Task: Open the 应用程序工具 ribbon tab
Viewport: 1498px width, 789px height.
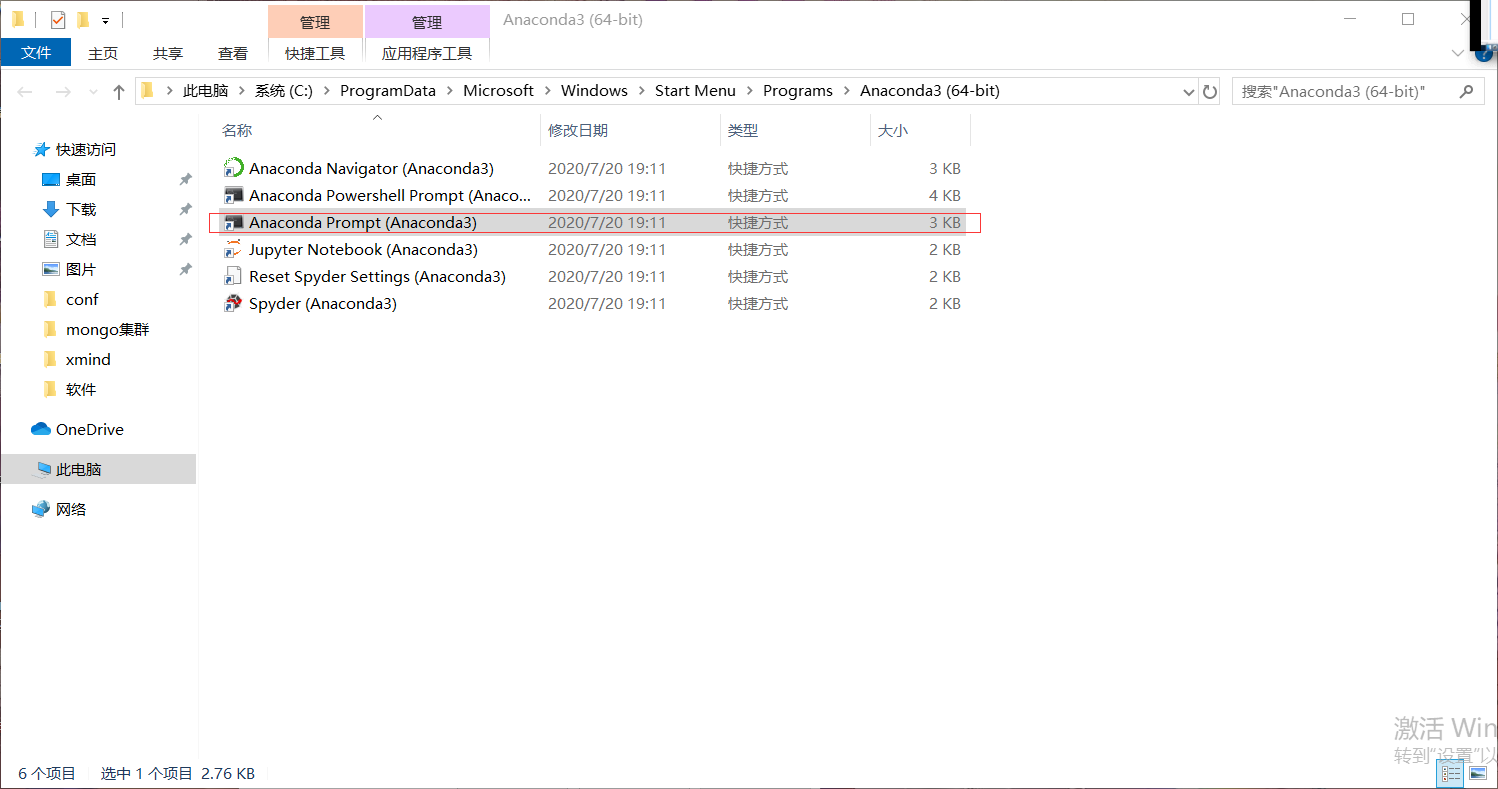Action: 427,53
